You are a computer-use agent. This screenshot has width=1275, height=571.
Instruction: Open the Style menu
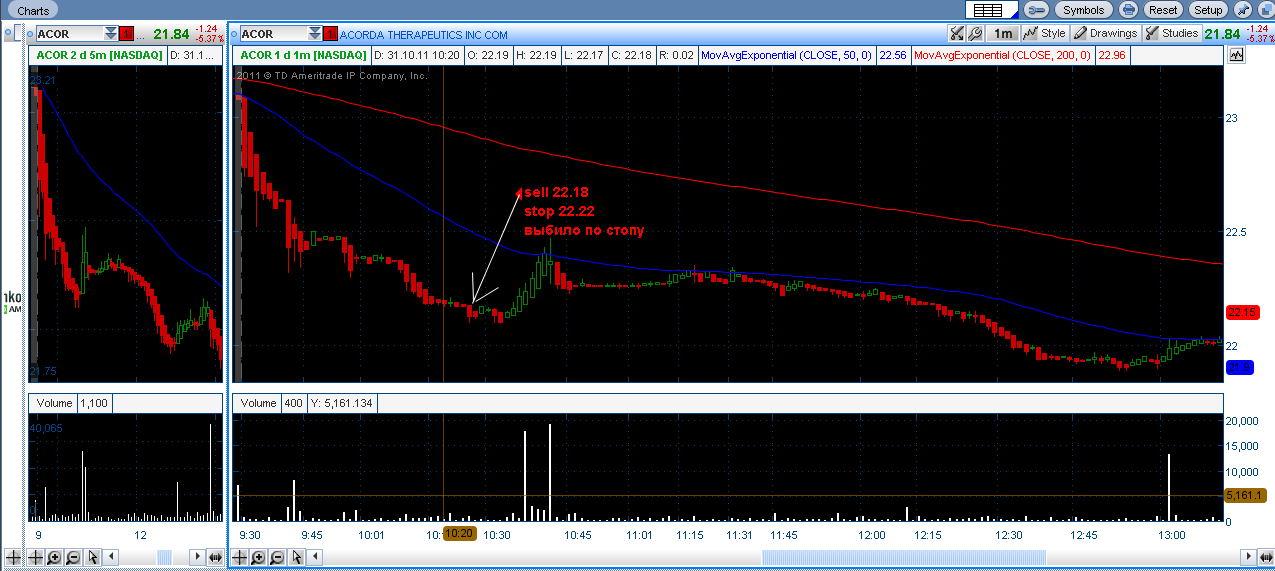pyautogui.click(x=1045, y=34)
